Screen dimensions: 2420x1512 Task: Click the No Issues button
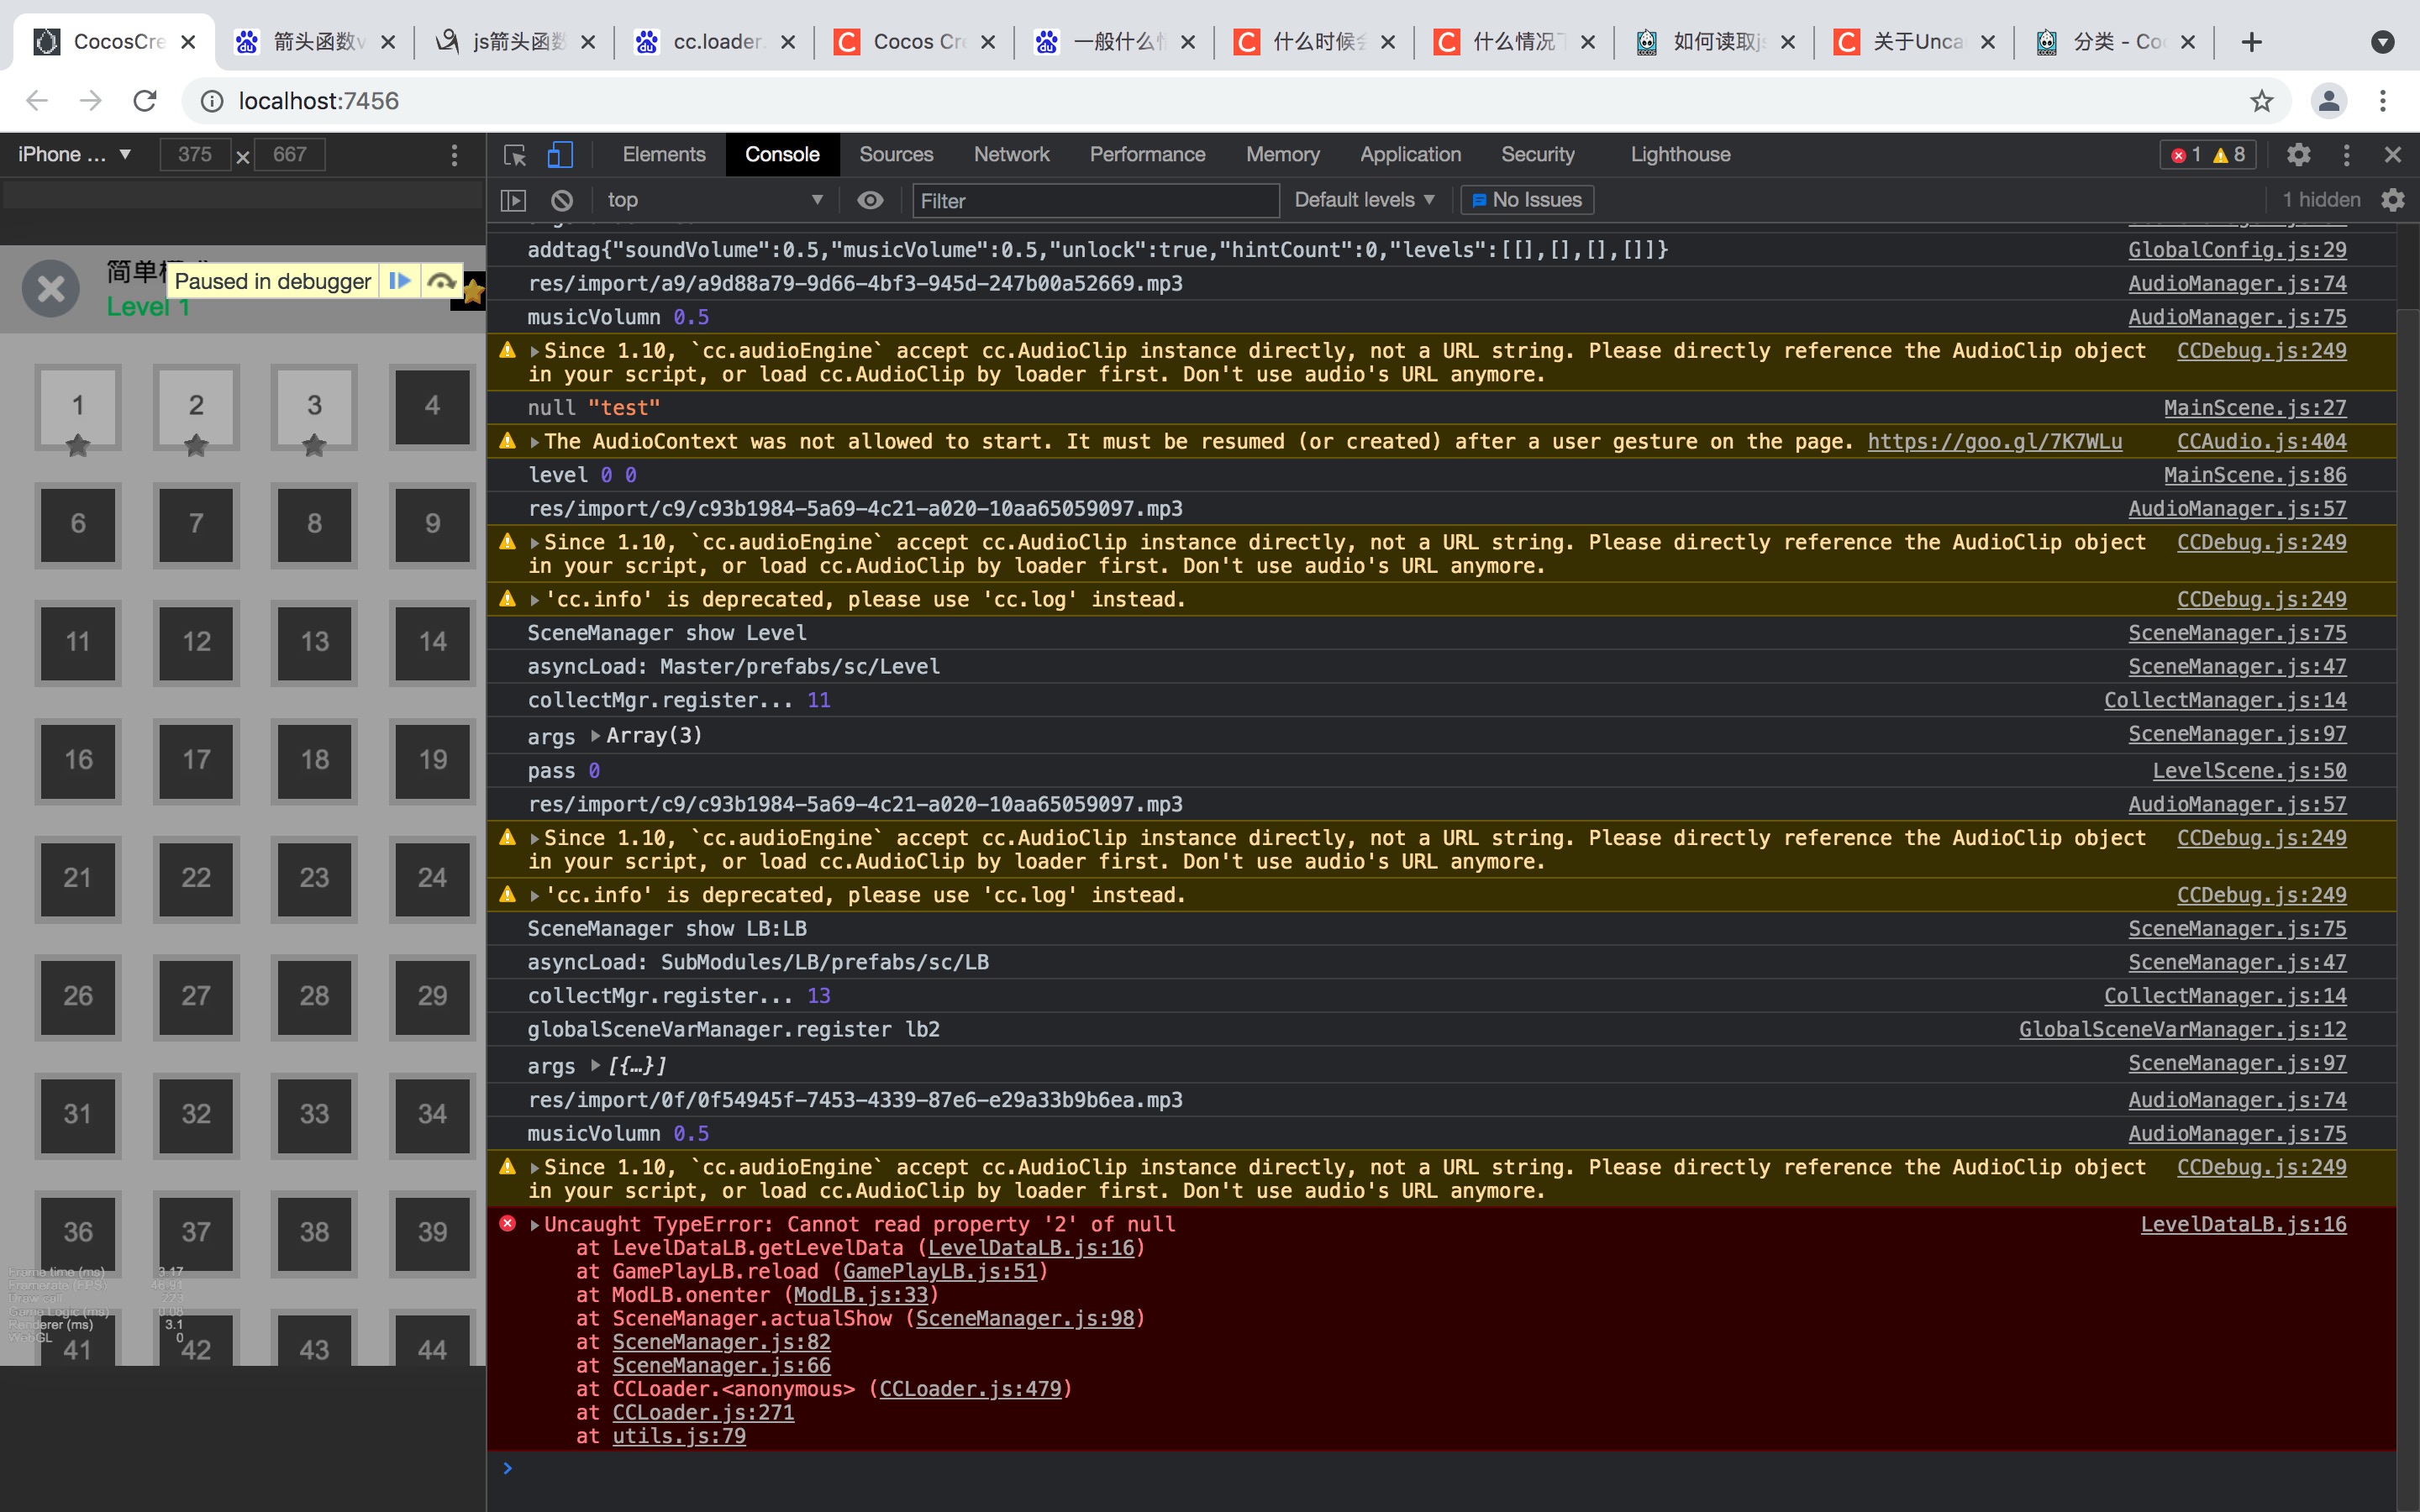[1527, 200]
